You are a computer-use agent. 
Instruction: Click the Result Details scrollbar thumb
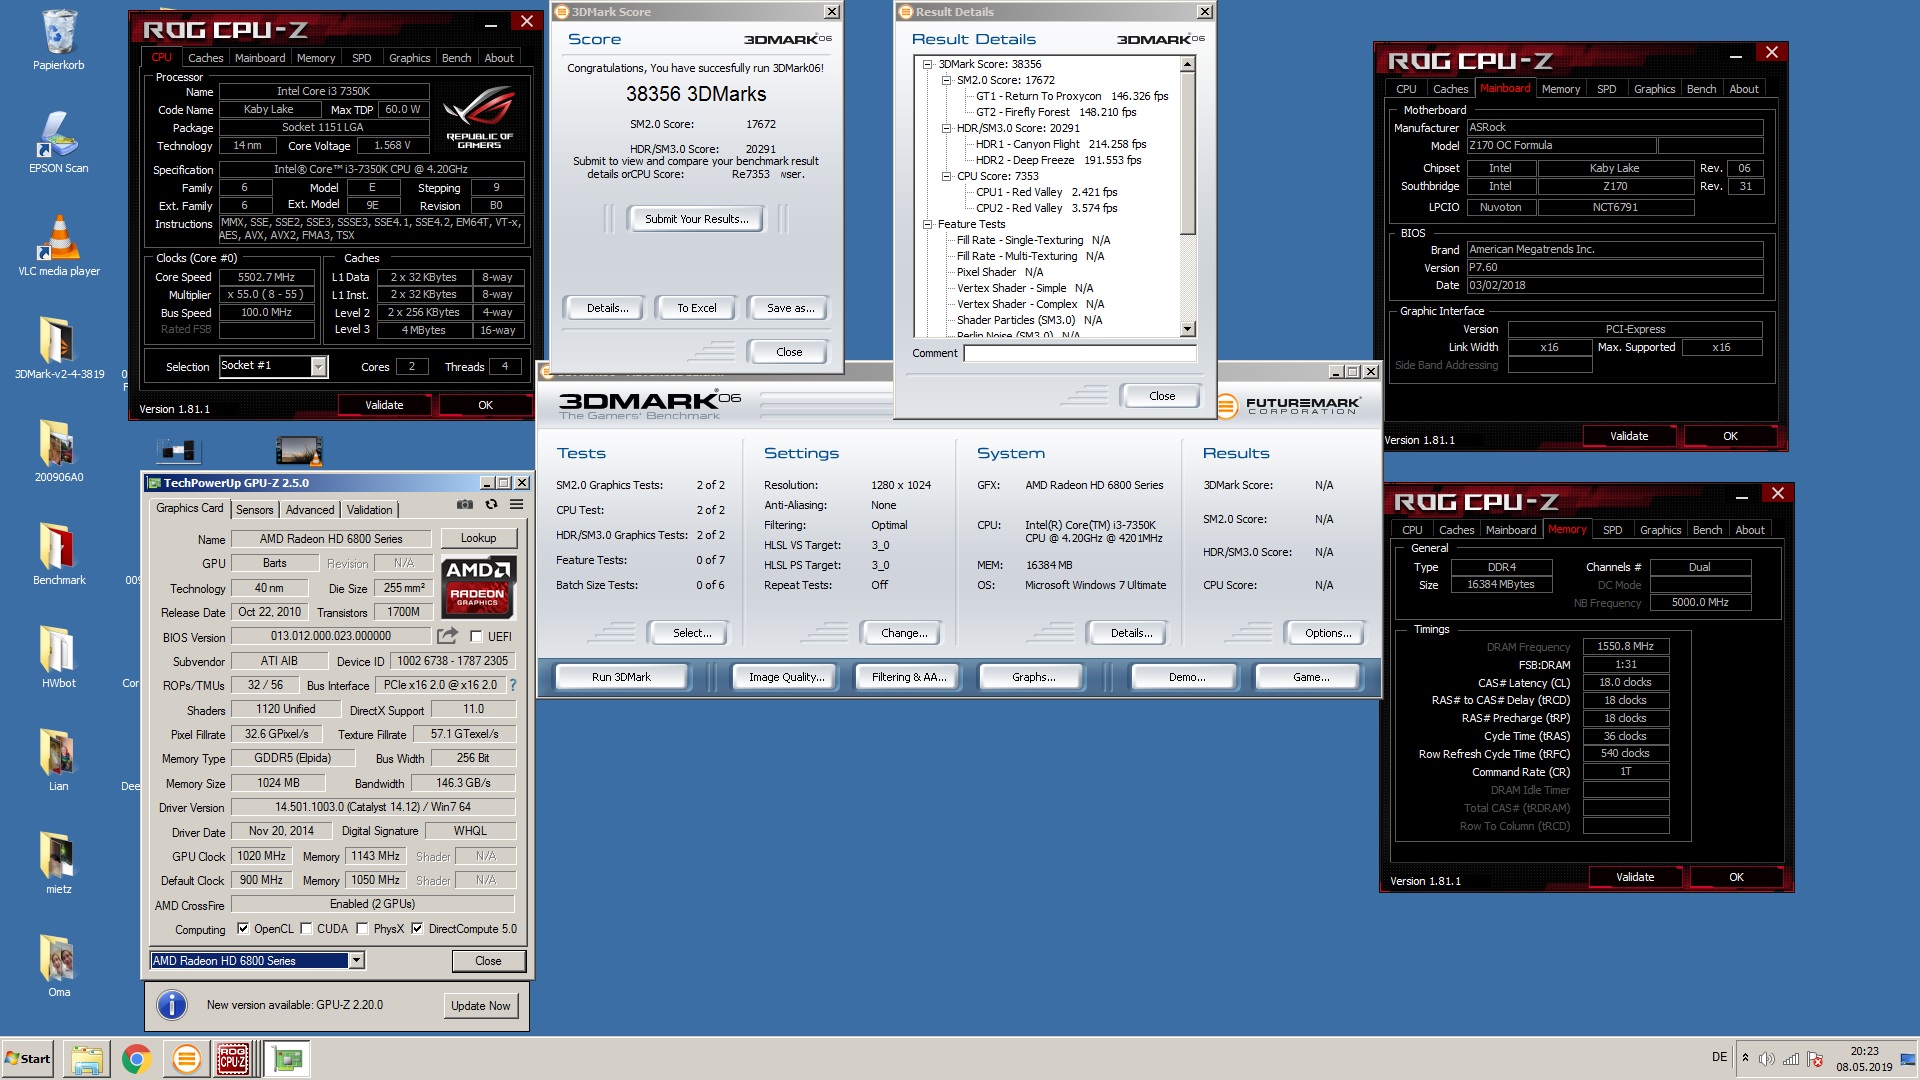tap(1188, 153)
